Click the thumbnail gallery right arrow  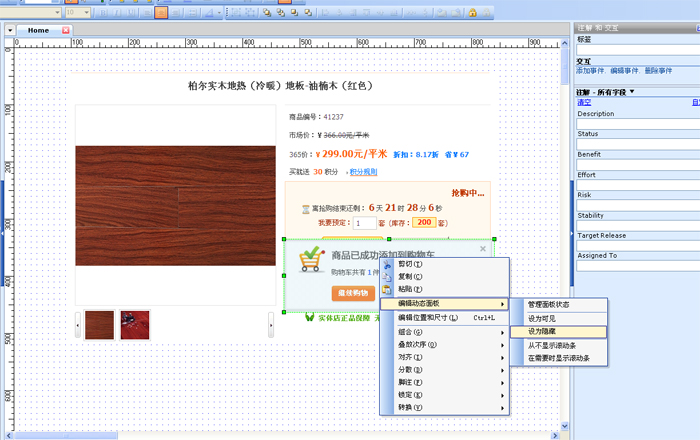[x=271, y=325]
